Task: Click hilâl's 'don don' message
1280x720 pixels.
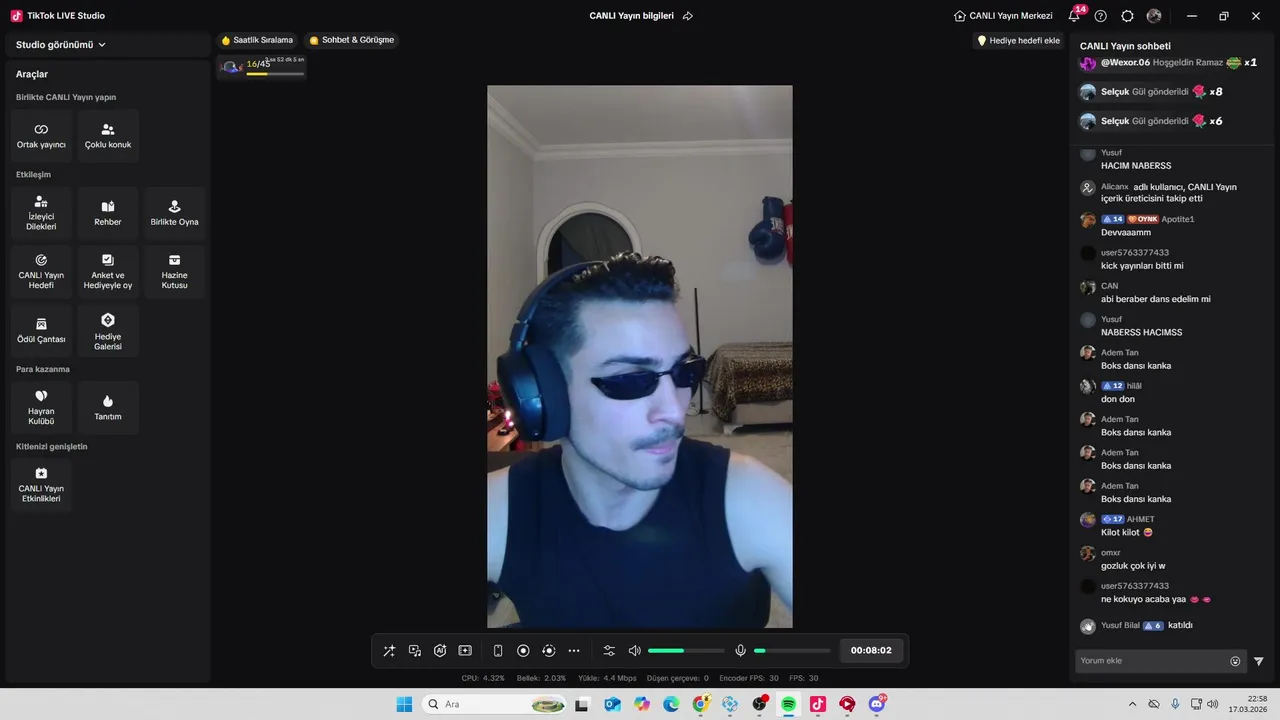Action: click(x=1118, y=399)
